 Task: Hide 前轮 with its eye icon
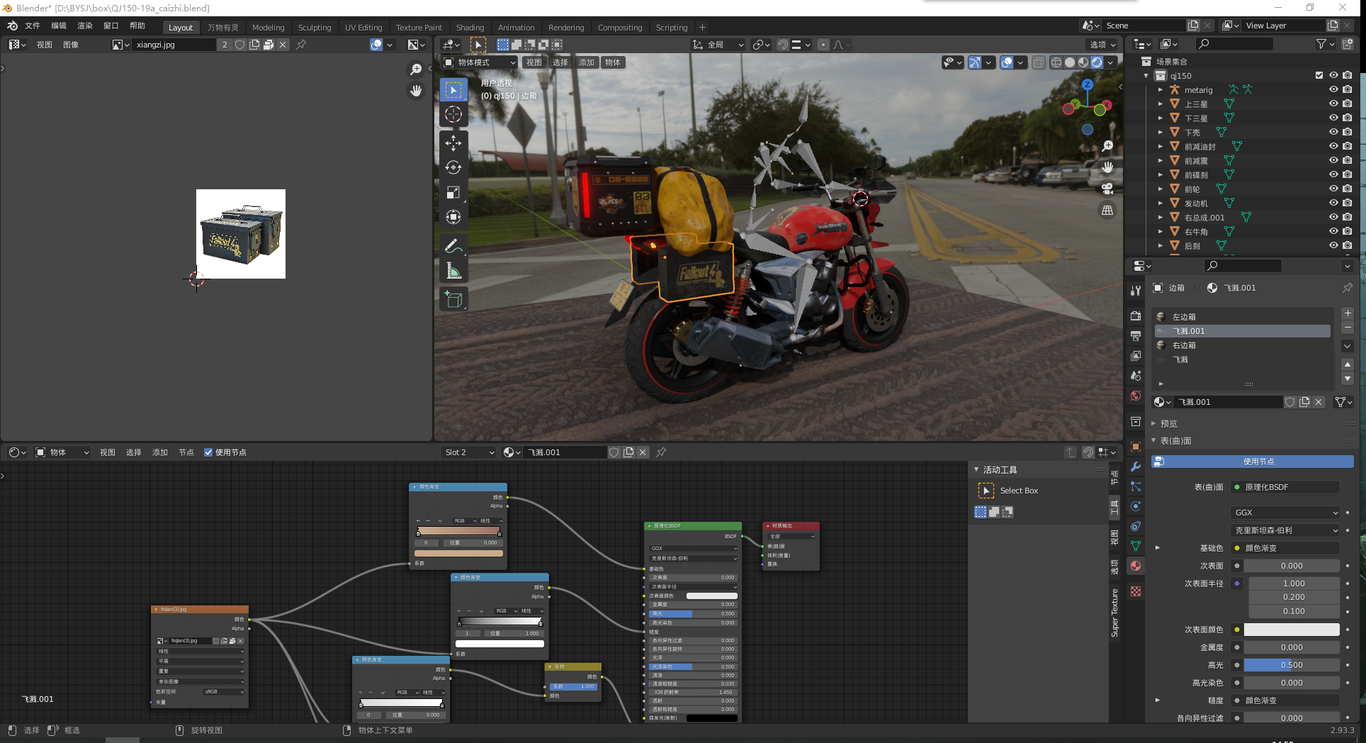pyautogui.click(x=1333, y=189)
